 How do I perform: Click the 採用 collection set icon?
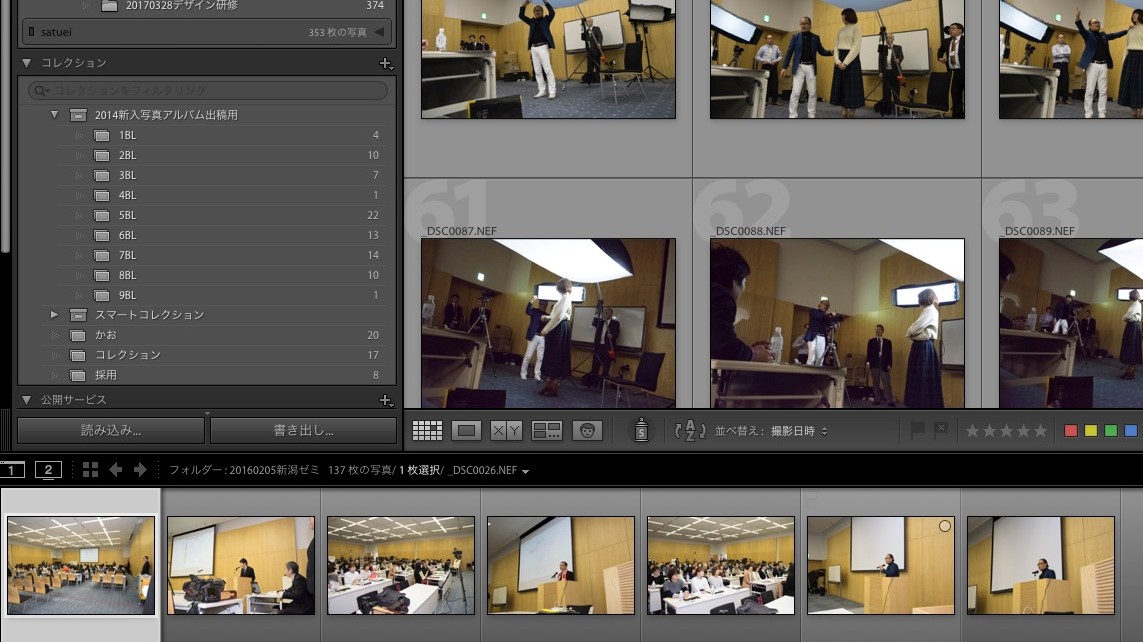(78, 375)
